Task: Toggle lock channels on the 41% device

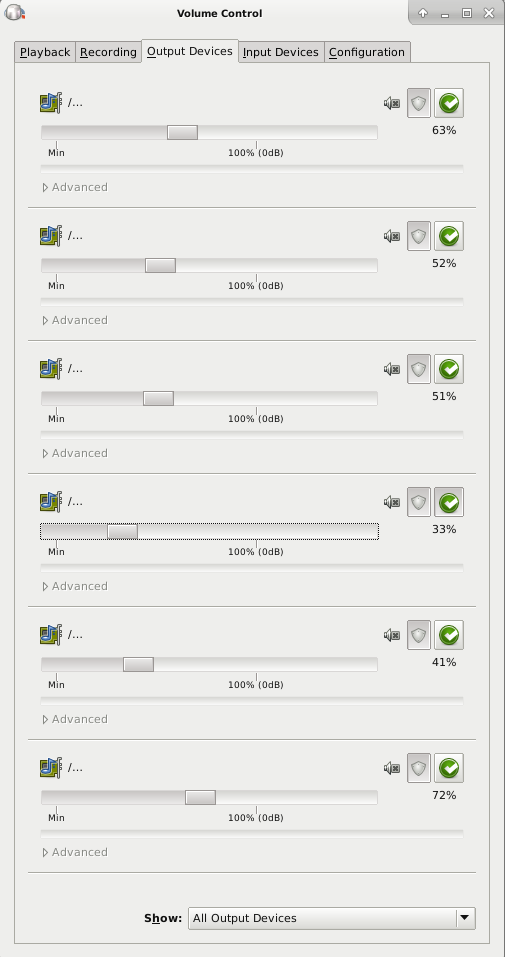Action: tap(419, 635)
